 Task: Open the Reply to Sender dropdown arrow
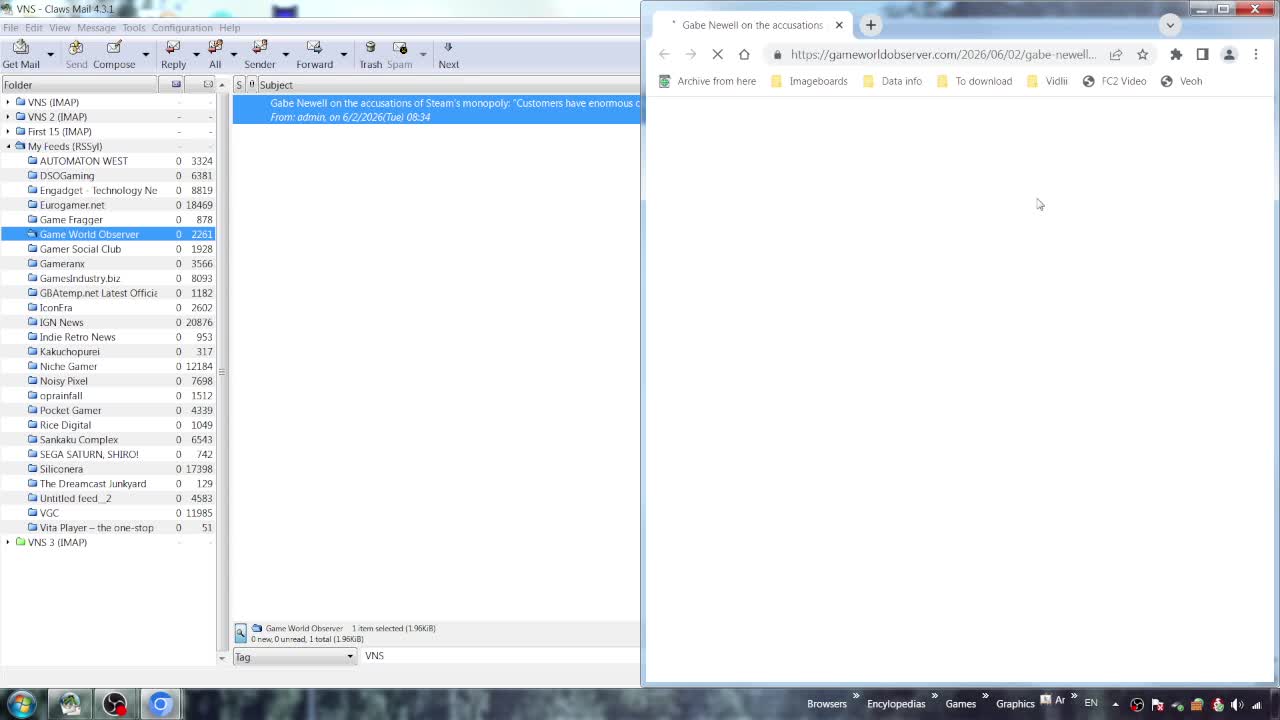point(285,54)
